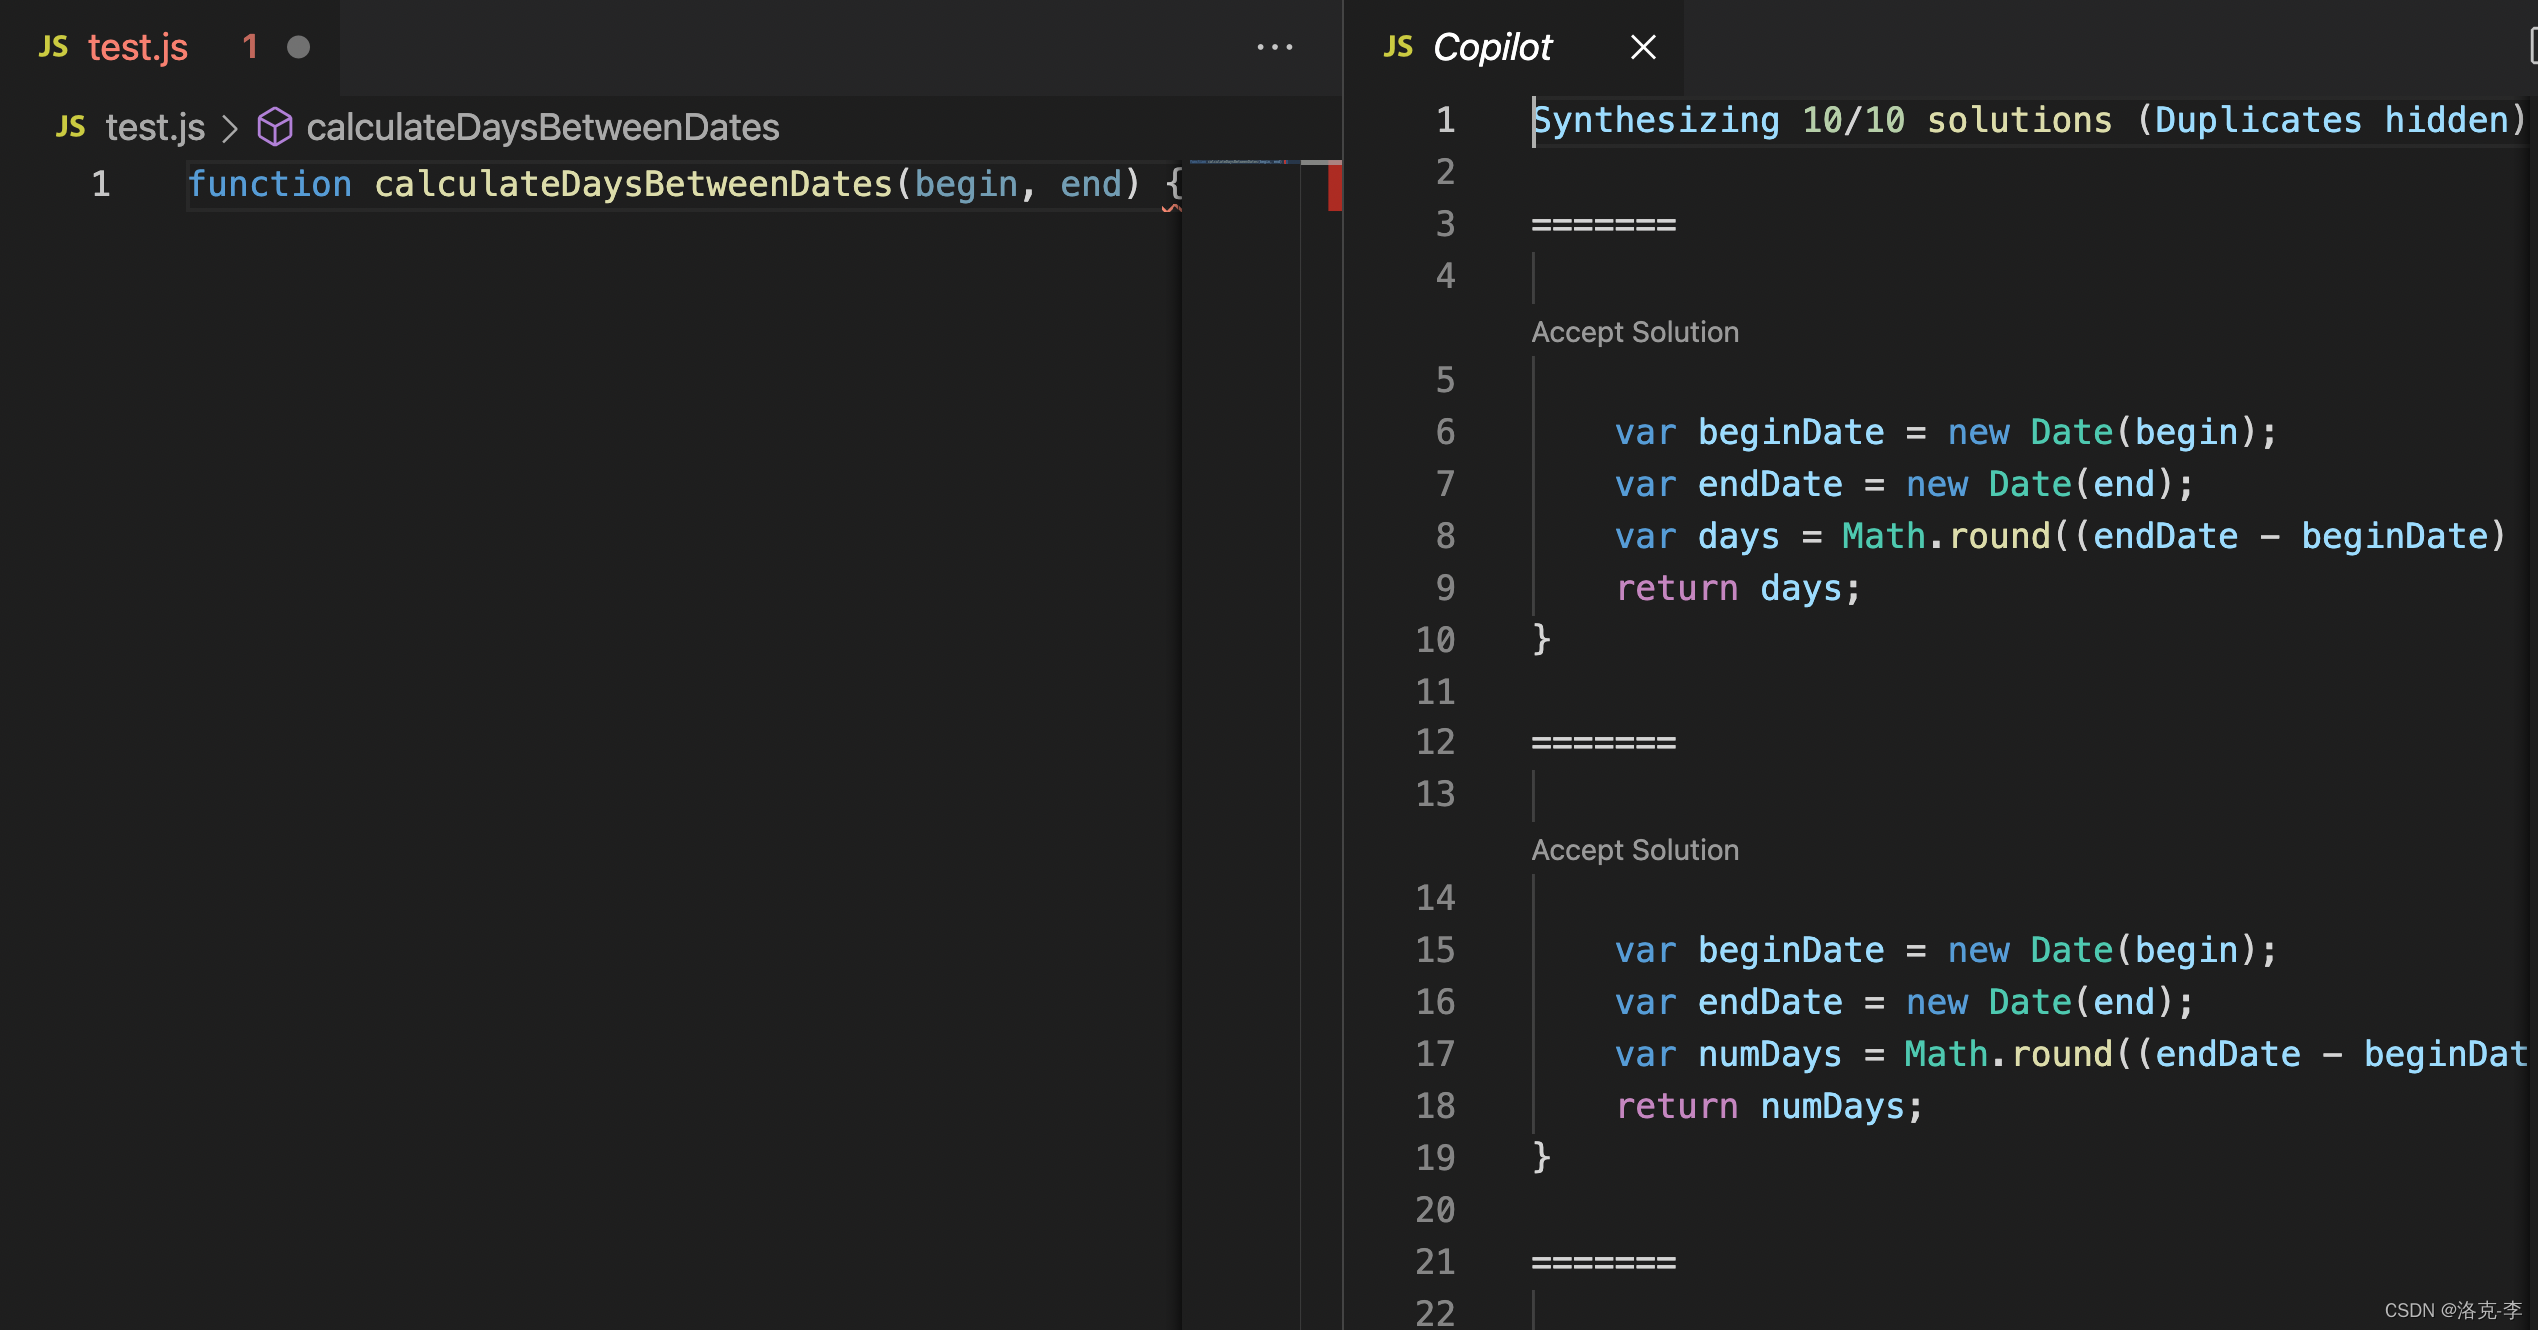
Task: Click the unsaved changes dot on test.js
Action: coord(298,47)
